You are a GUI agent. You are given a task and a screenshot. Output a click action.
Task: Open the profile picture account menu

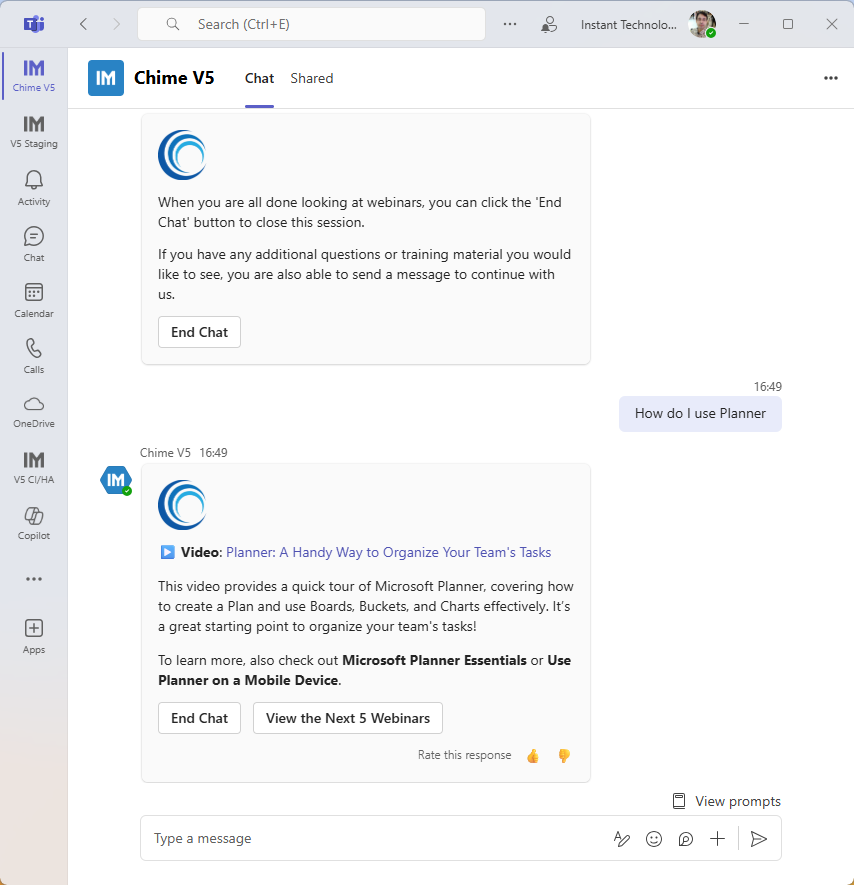[702, 24]
